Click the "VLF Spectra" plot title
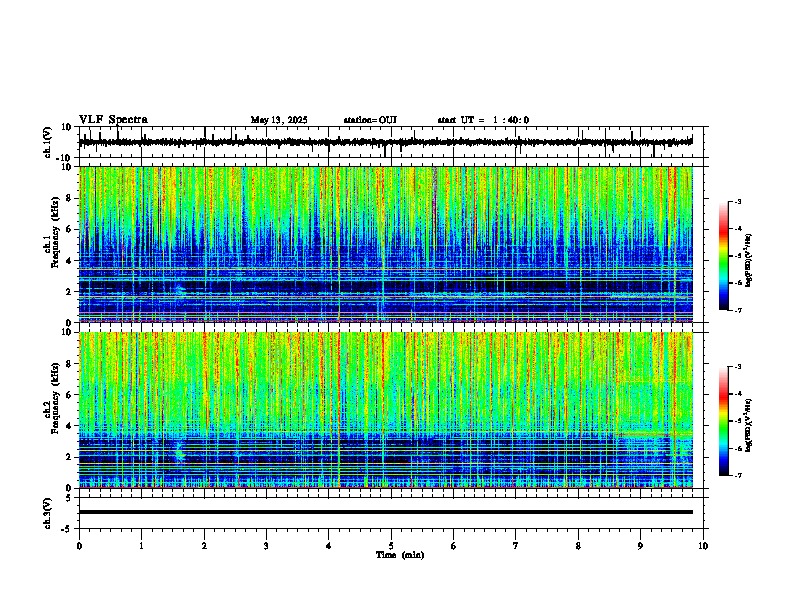Screen dimensions: 792x612 (113, 120)
